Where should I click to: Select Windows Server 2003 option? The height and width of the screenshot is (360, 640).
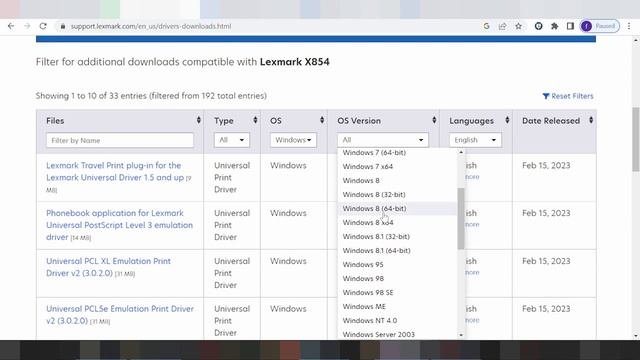click(x=397, y=334)
